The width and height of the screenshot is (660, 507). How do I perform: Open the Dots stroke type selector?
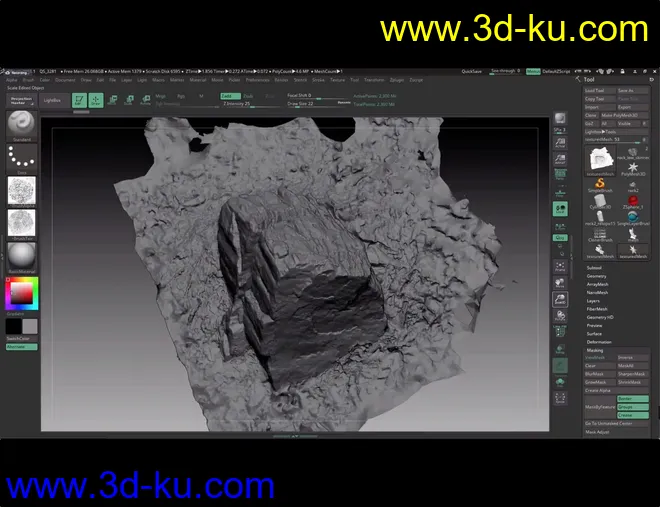click(21, 159)
